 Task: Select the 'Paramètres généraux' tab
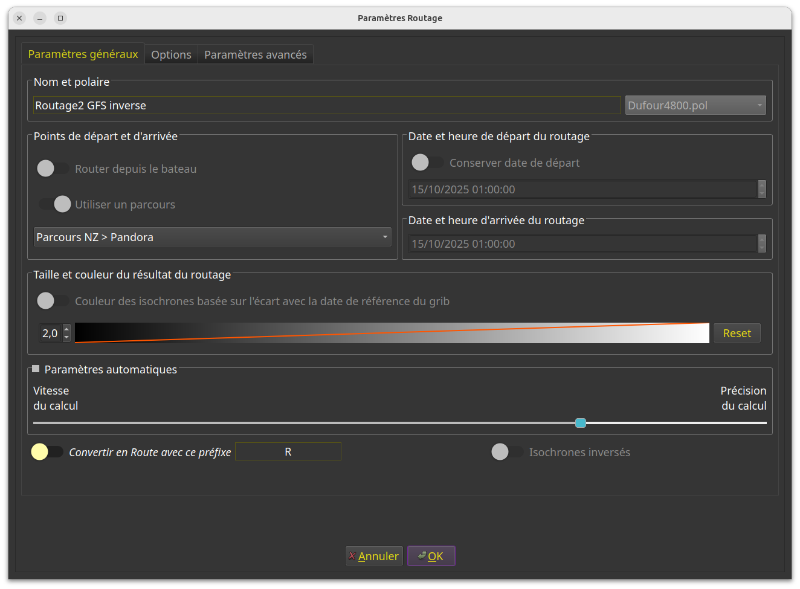pyautogui.click(x=83, y=55)
